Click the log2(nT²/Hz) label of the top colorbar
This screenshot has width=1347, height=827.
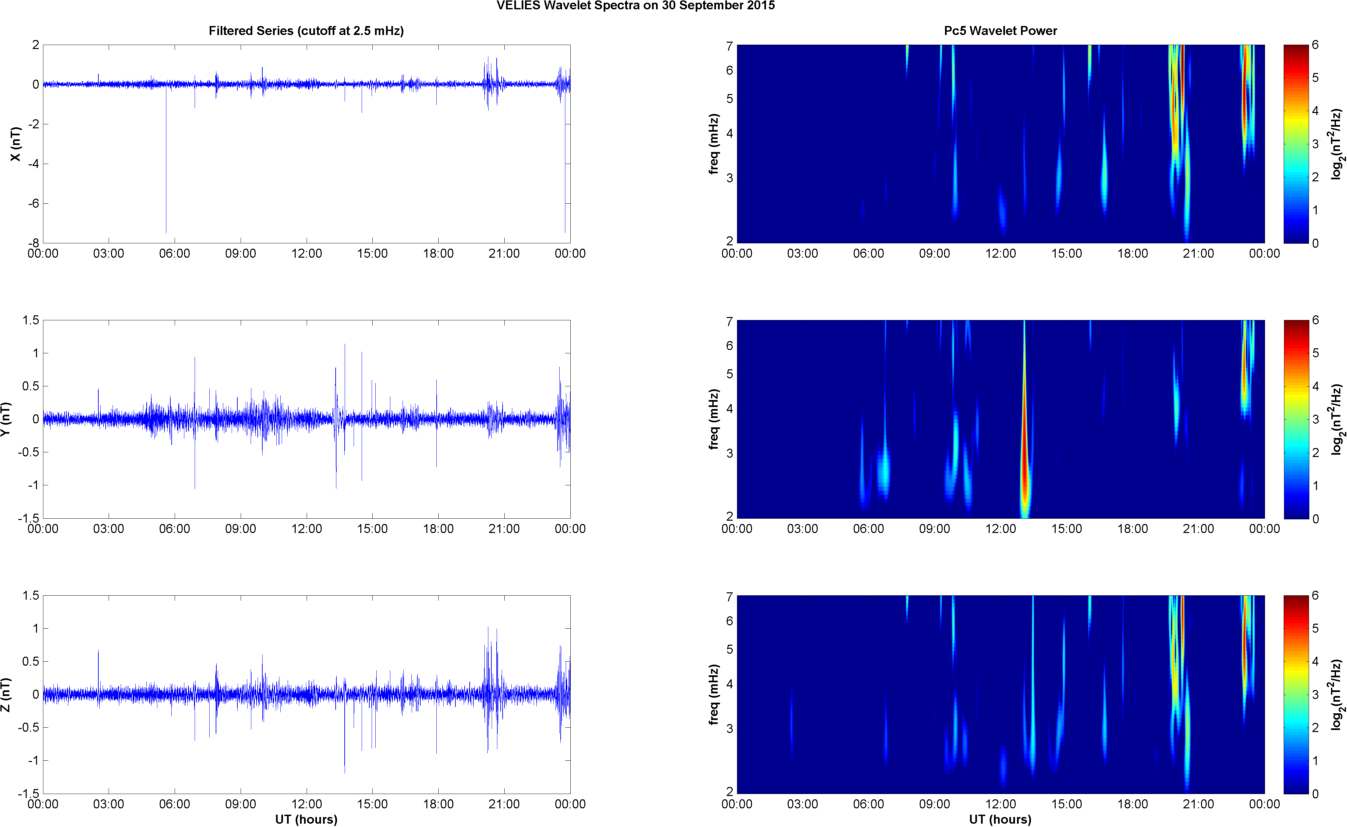(x=1338, y=143)
